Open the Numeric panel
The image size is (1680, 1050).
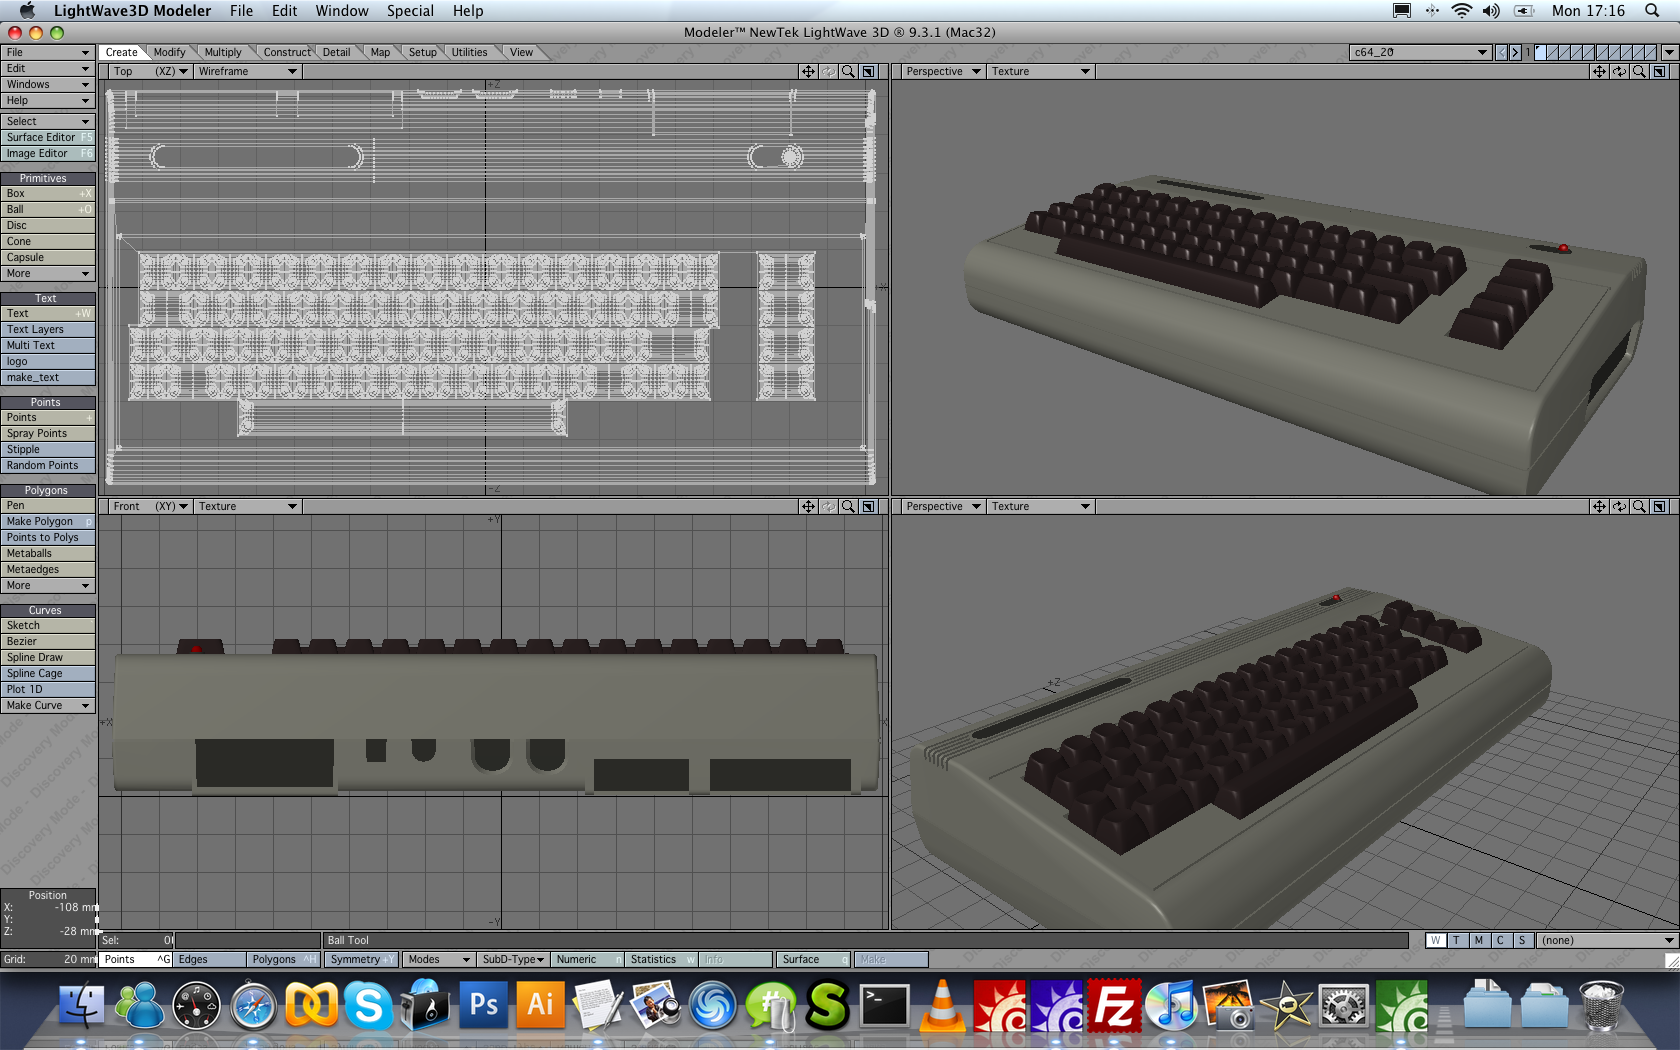click(x=588, y=959)
